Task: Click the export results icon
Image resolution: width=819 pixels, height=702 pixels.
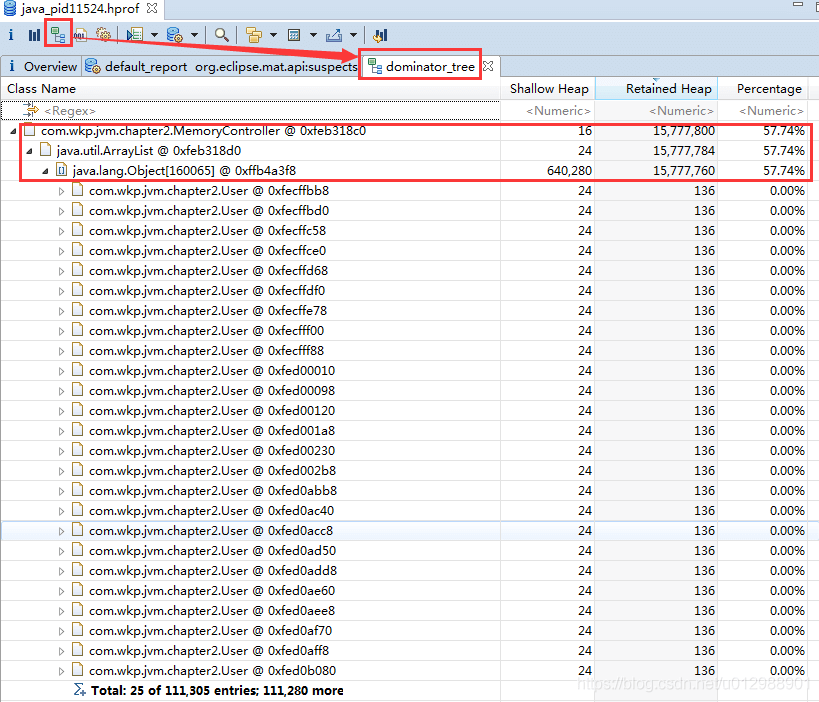Action: coord(334,35)
